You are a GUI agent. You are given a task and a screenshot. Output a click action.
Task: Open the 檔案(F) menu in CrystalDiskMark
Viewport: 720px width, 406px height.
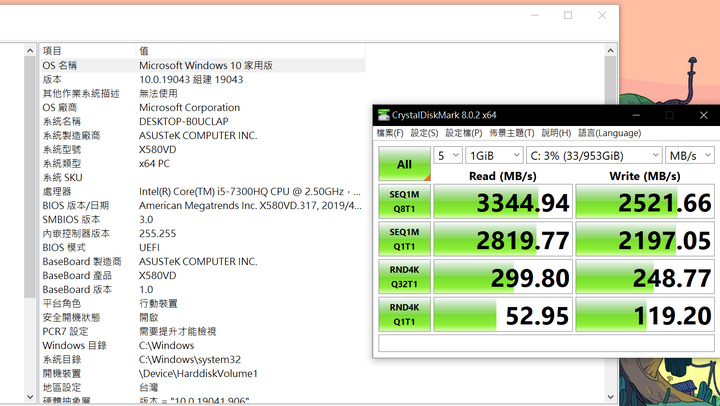390,133
